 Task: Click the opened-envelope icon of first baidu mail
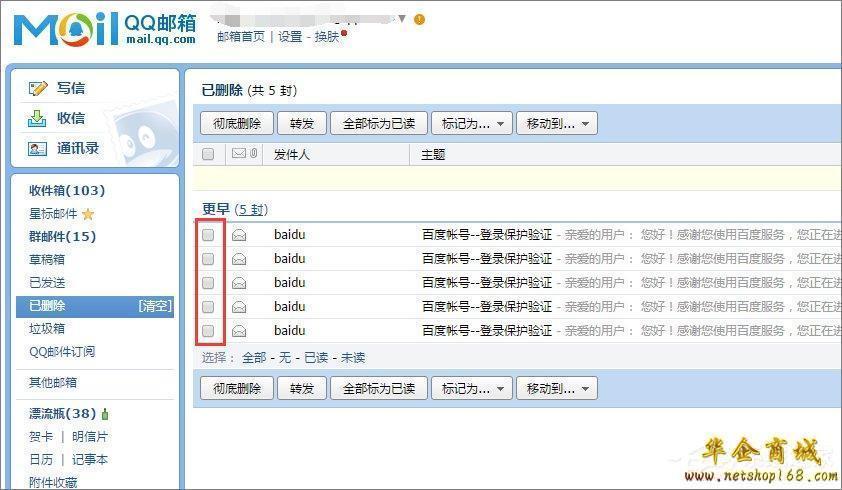coord(239,235)
